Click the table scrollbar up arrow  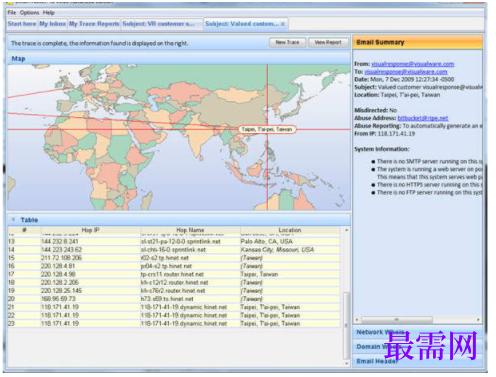tap(346, 230)
